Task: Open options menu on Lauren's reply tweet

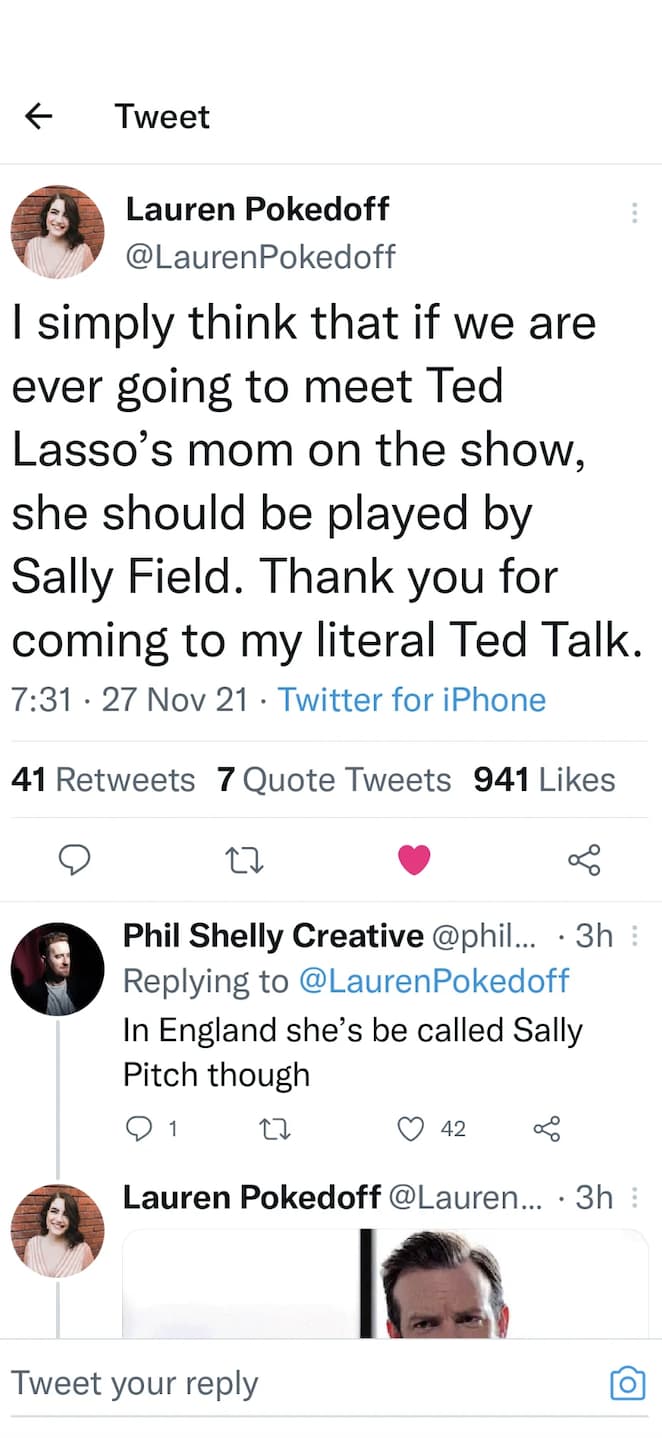Action: point(635,1197)
